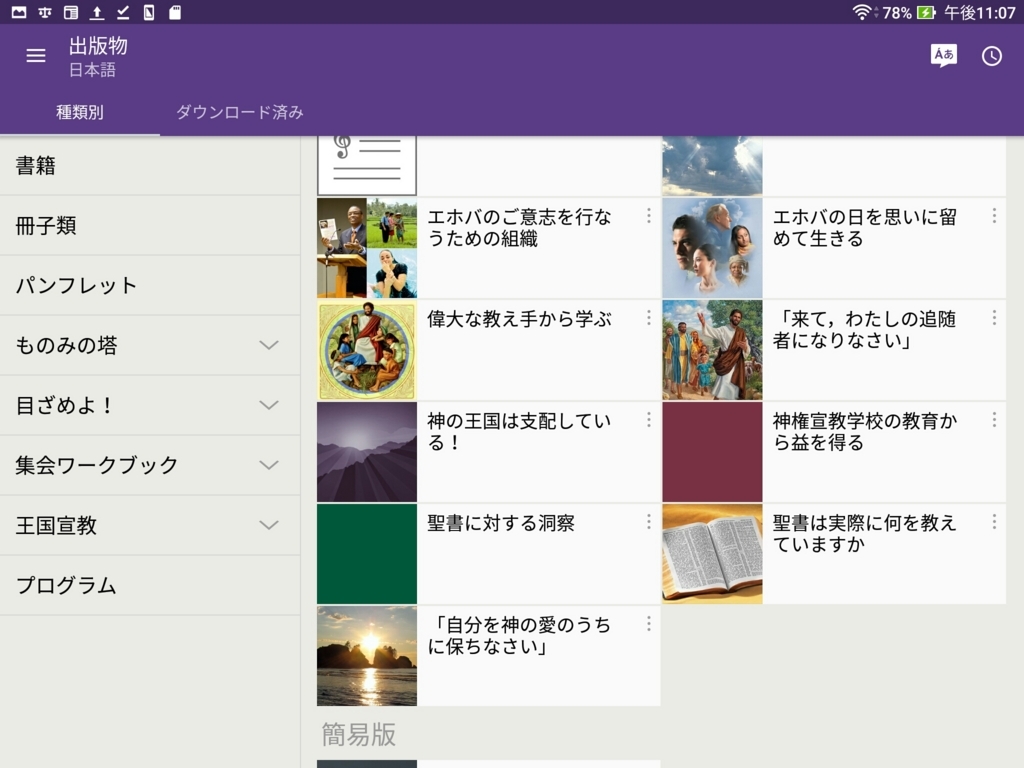1024x768 pixels.
Task: Tap the faces in clouds cover thumbnail
Action: pos(712,248)
